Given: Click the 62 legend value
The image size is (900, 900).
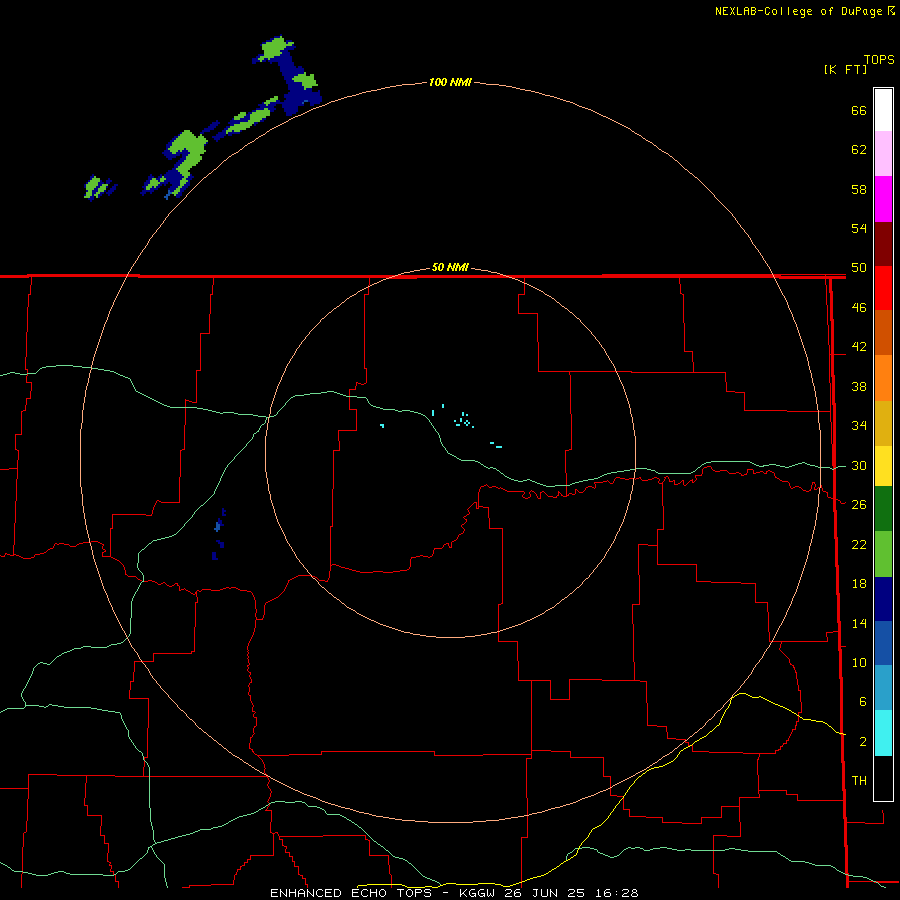Looking at the screenshot, I should [x=859, y=150].
